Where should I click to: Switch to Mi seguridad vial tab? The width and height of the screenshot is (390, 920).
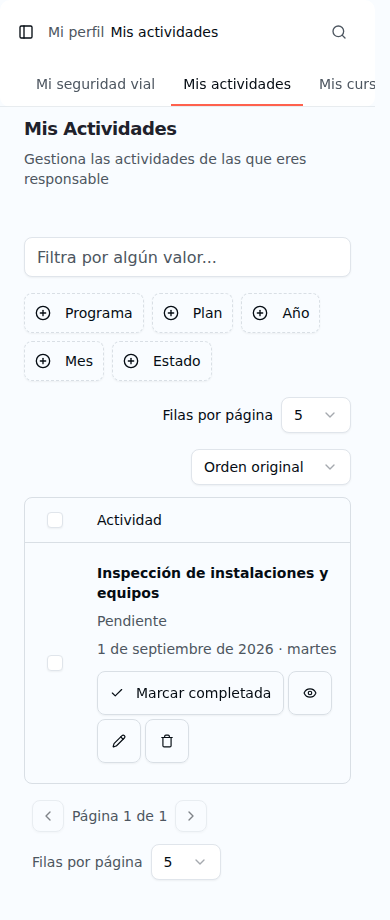click(96, 84)
